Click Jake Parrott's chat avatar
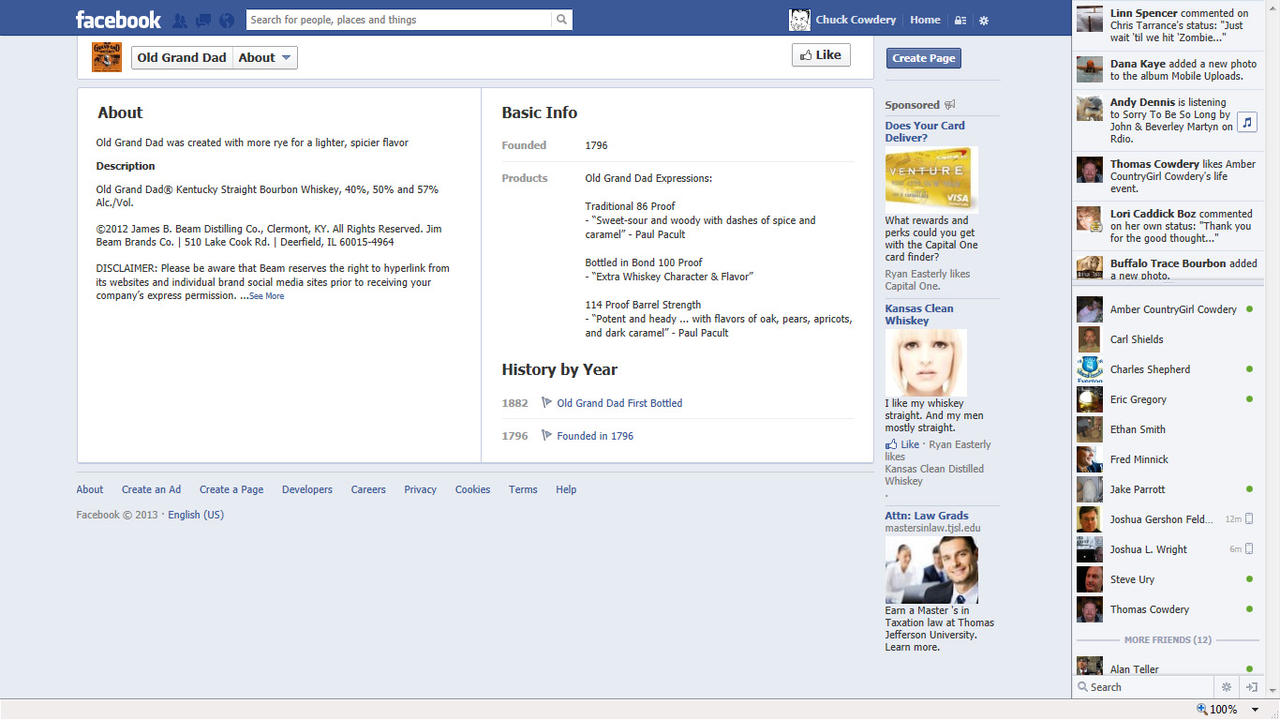1280x720 pixels. [1090, 489]
